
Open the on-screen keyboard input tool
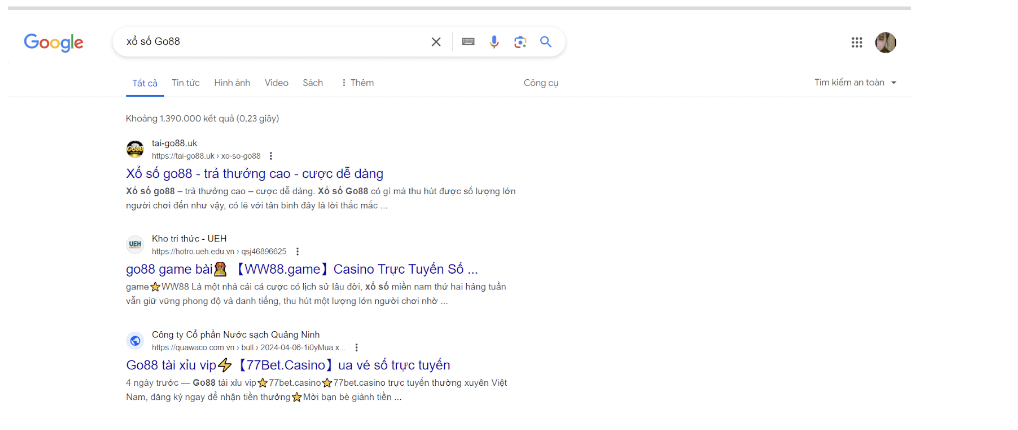coord(468,42)
